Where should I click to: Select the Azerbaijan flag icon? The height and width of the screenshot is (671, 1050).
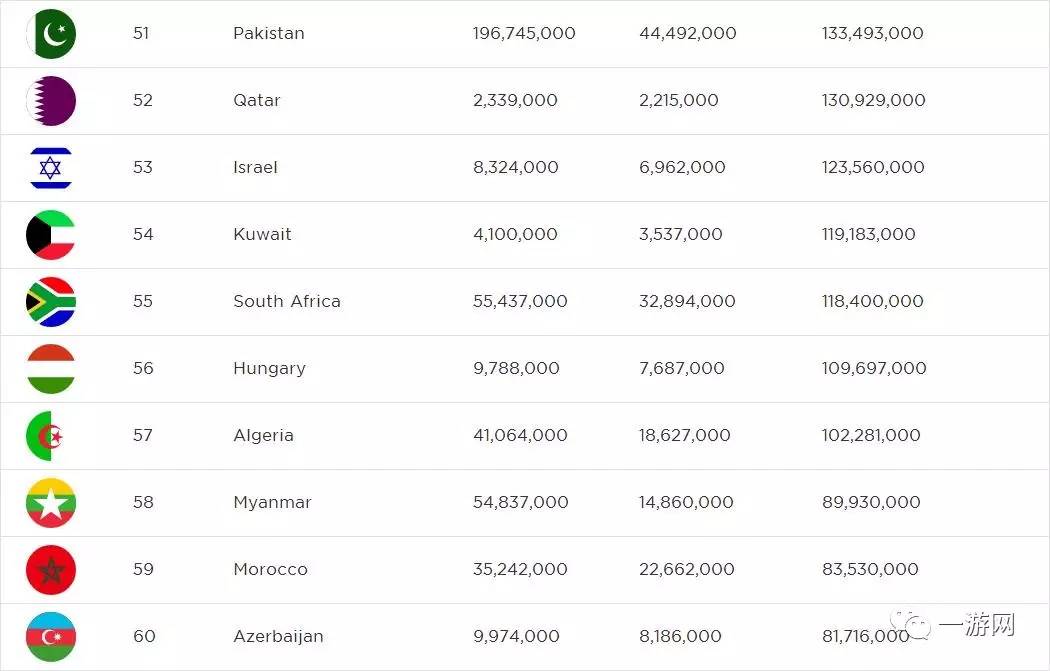pos(50,636)
